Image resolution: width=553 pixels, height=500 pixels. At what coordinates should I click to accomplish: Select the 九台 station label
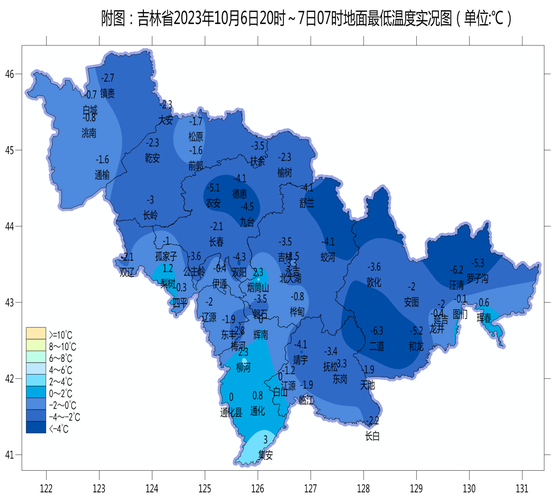tap(247, 222)
